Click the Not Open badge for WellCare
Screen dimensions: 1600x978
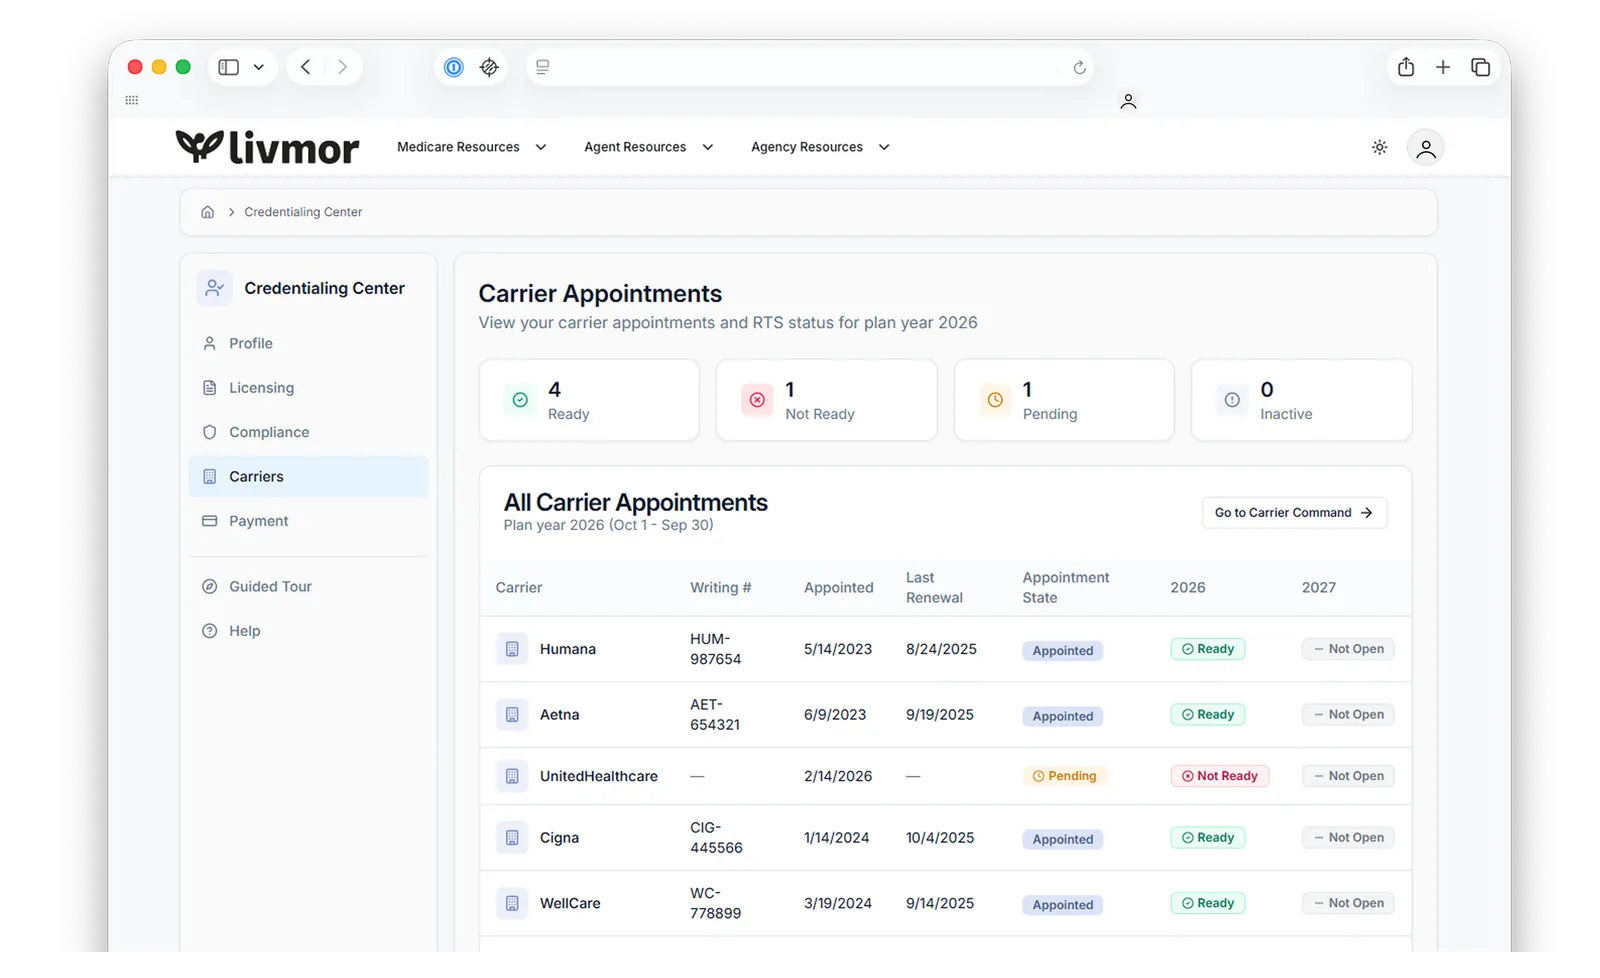(1348, 903)
